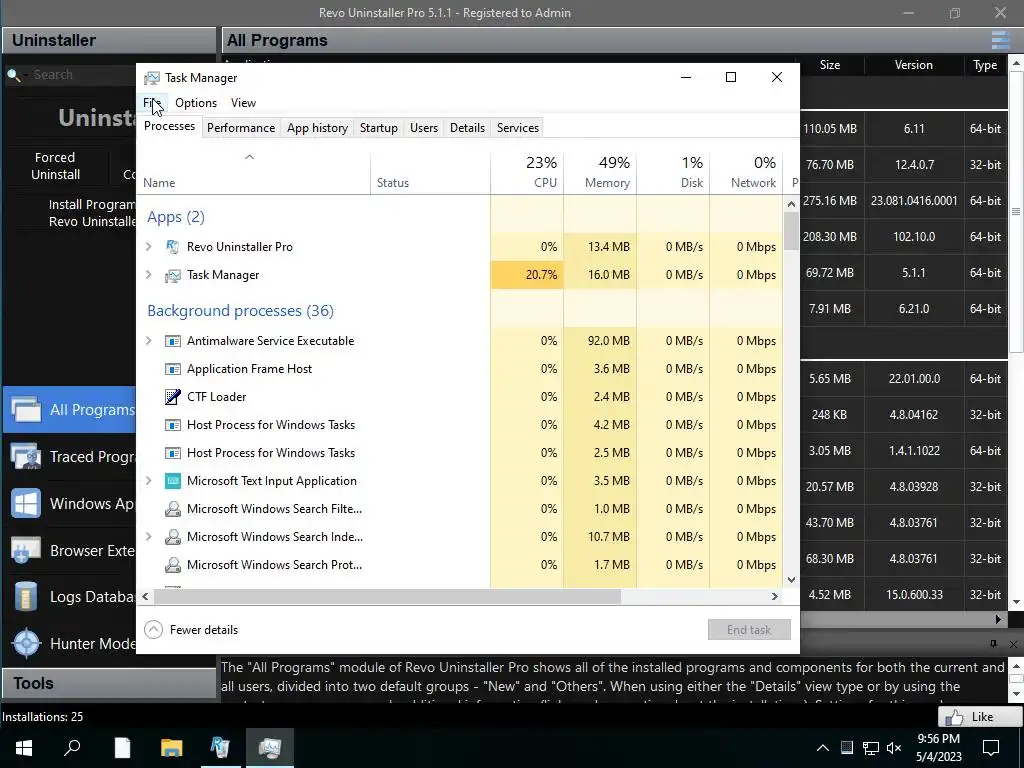Viewport: 1024px width, 768px height.
Task: Switch to the Services tab
Action: 518,128
